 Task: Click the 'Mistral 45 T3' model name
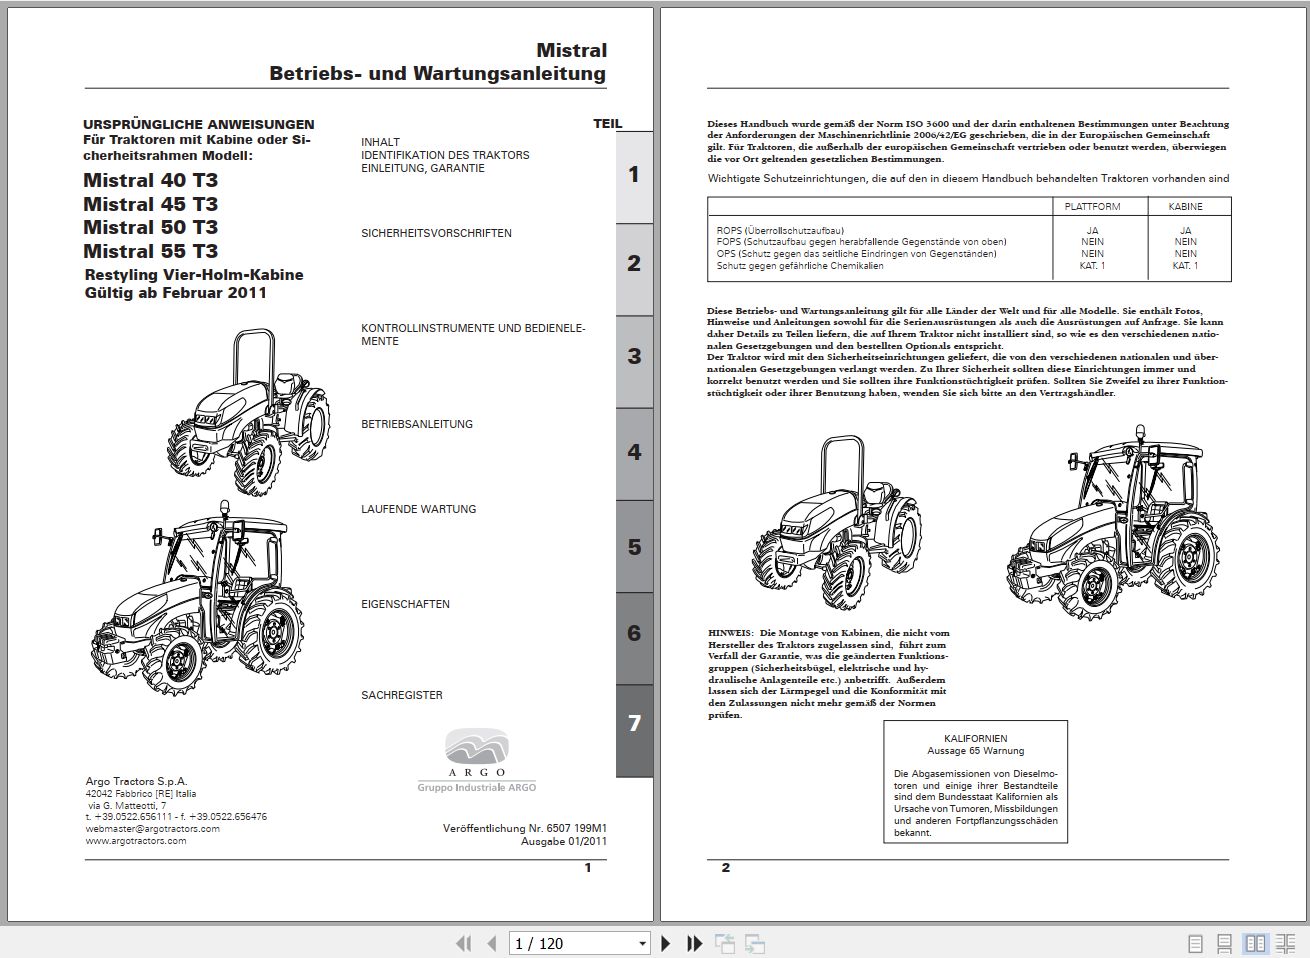tap(150, 204)
